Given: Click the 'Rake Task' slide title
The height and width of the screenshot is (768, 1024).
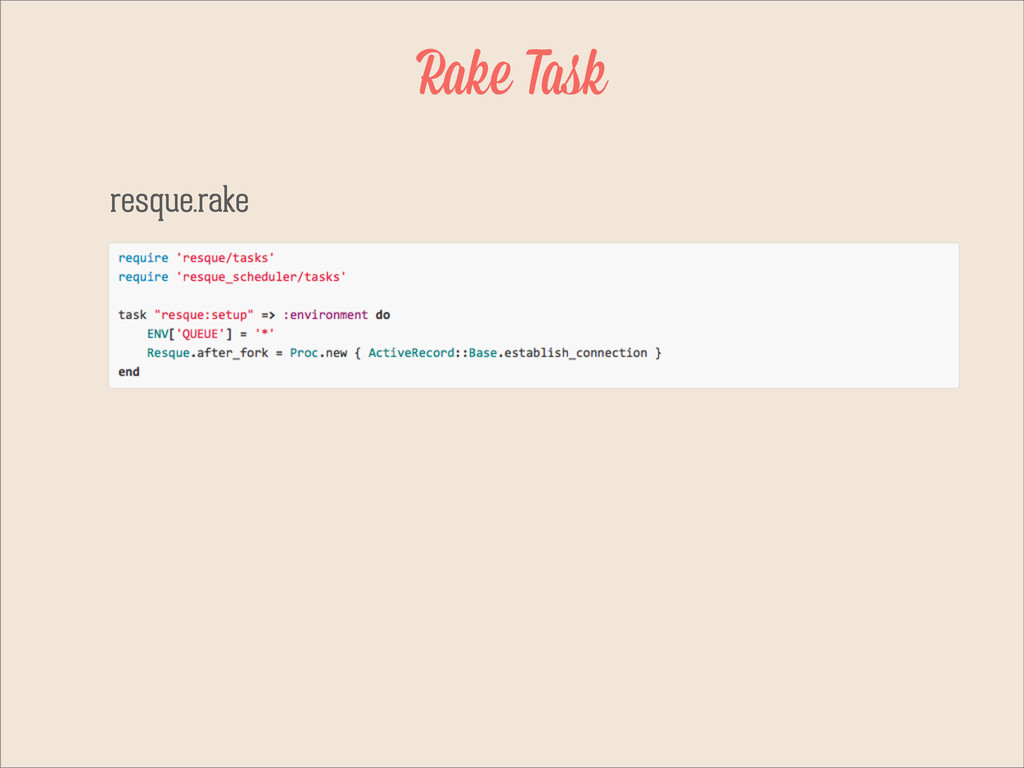Looking at the screenshot, I should [512, 72].
